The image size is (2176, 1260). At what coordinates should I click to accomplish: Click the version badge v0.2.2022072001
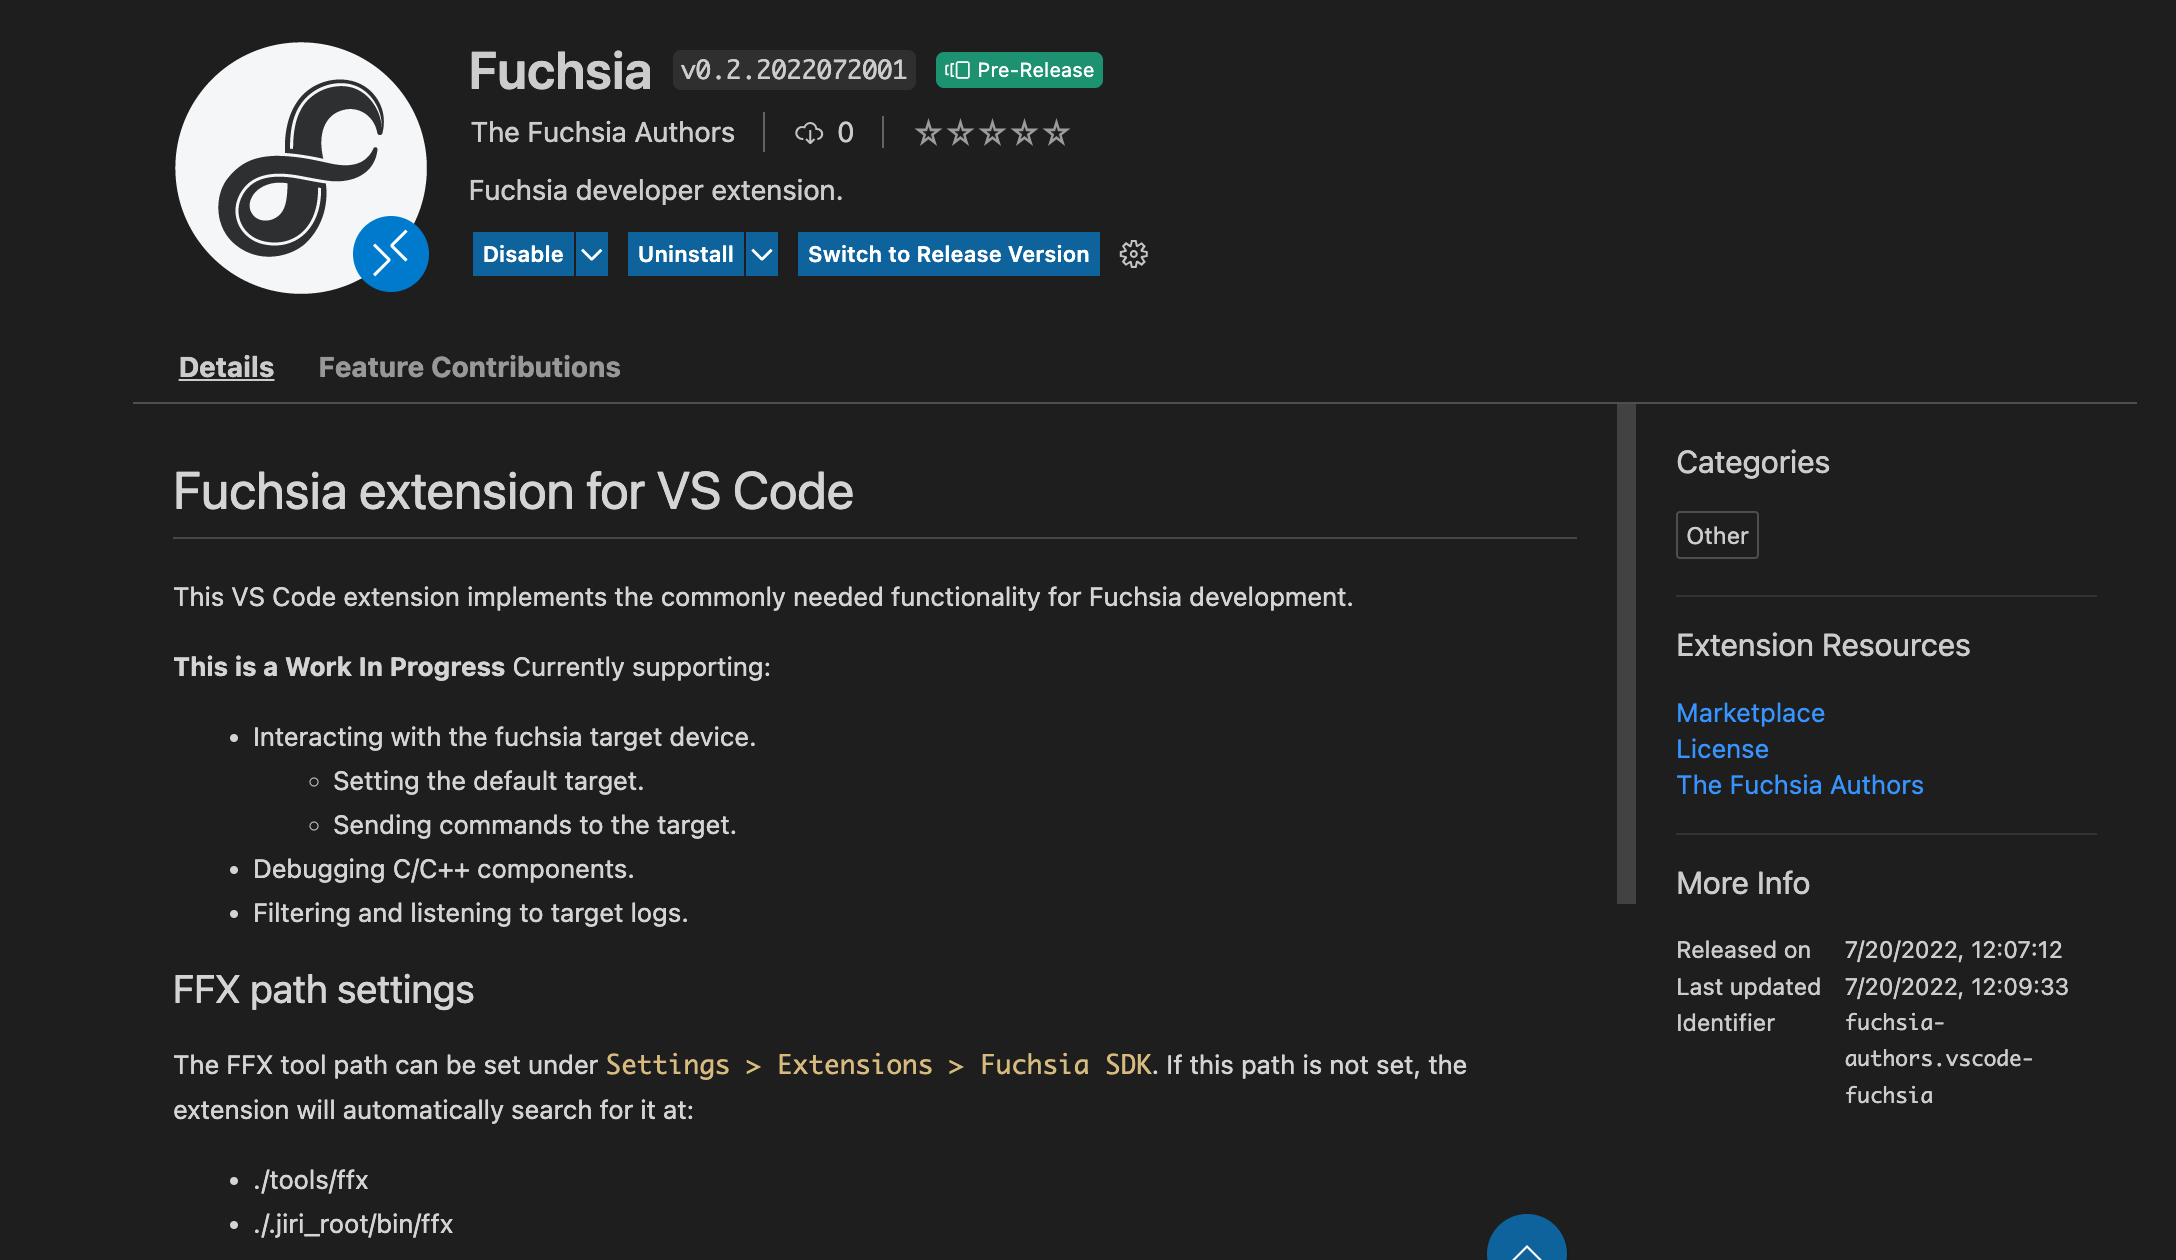point(793,69)
